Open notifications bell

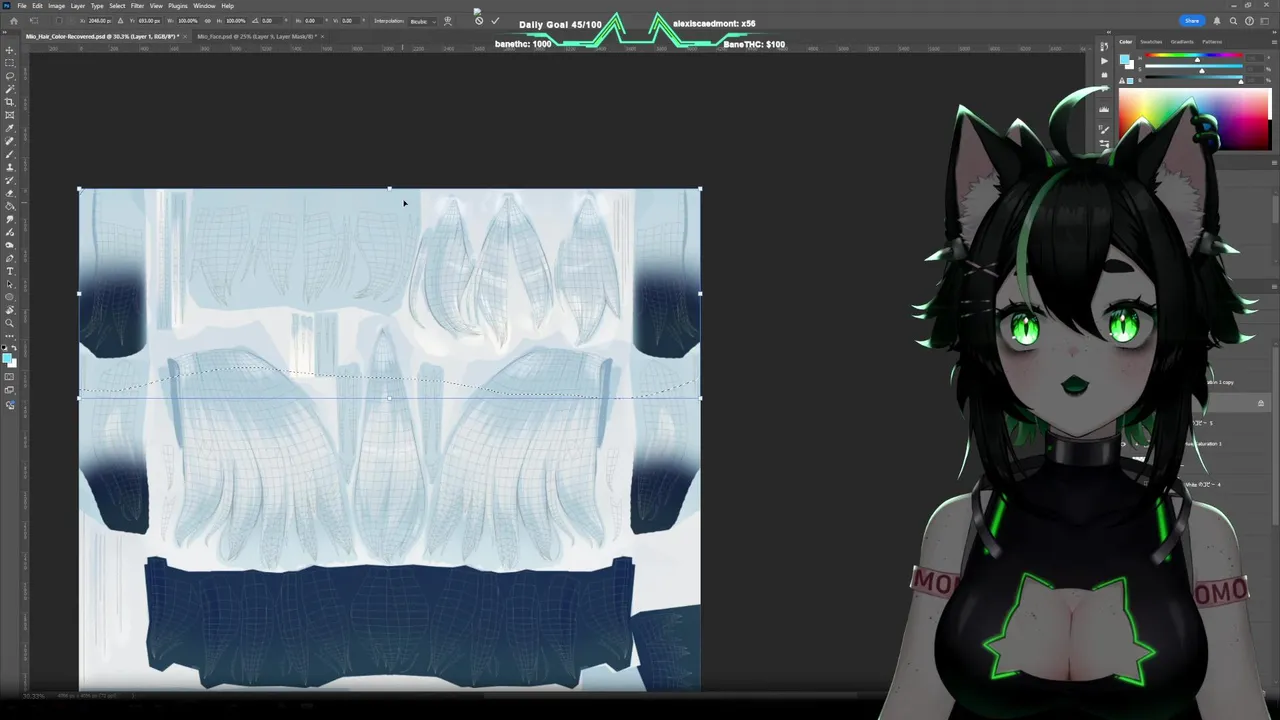click(1217, 20)
